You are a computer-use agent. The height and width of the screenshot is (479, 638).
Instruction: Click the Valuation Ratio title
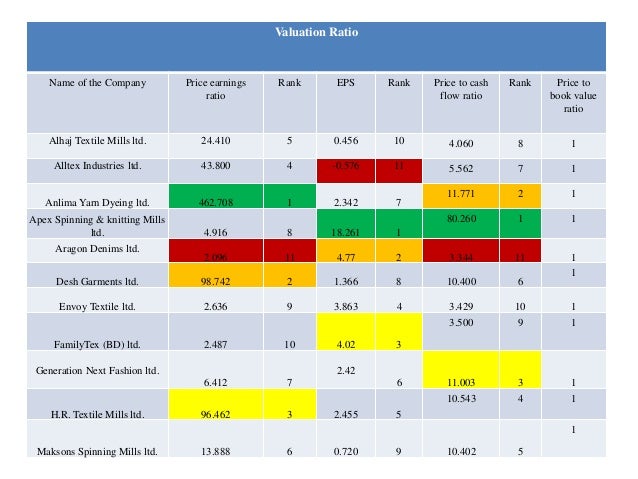pyautogui.click(x=317, y=32)
